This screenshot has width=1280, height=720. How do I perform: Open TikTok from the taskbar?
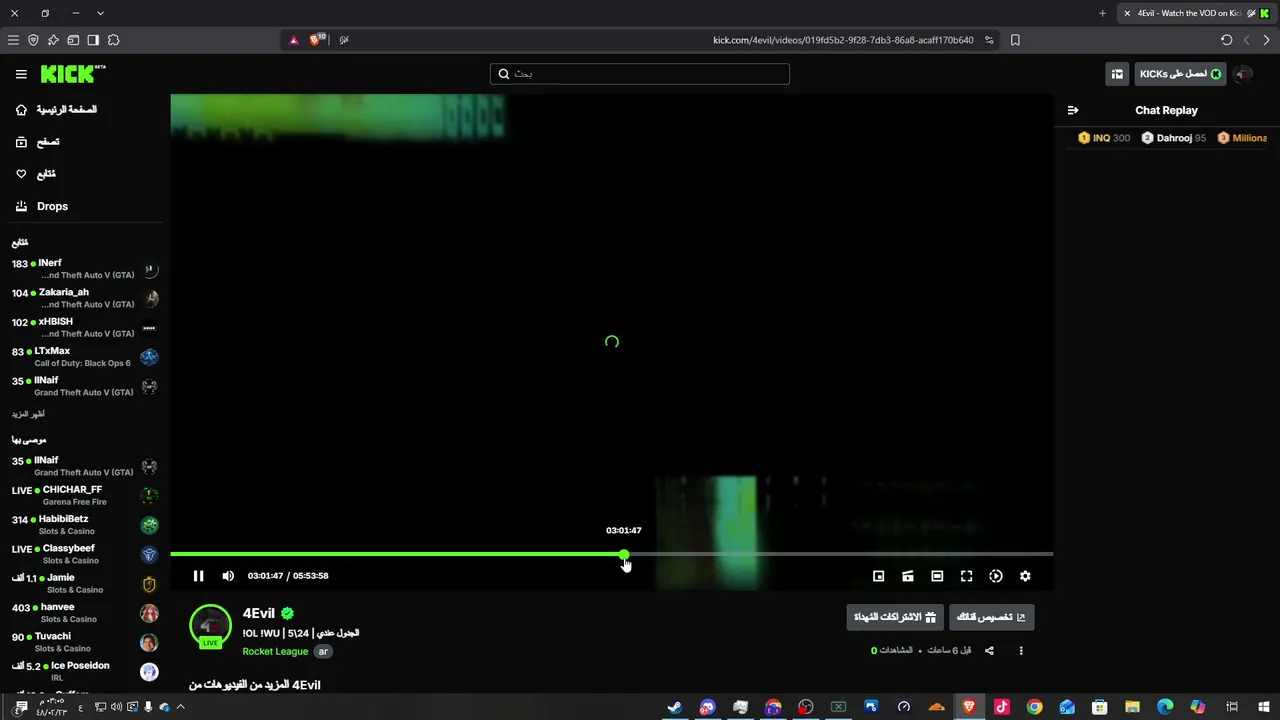click(x=1002, y=707)
